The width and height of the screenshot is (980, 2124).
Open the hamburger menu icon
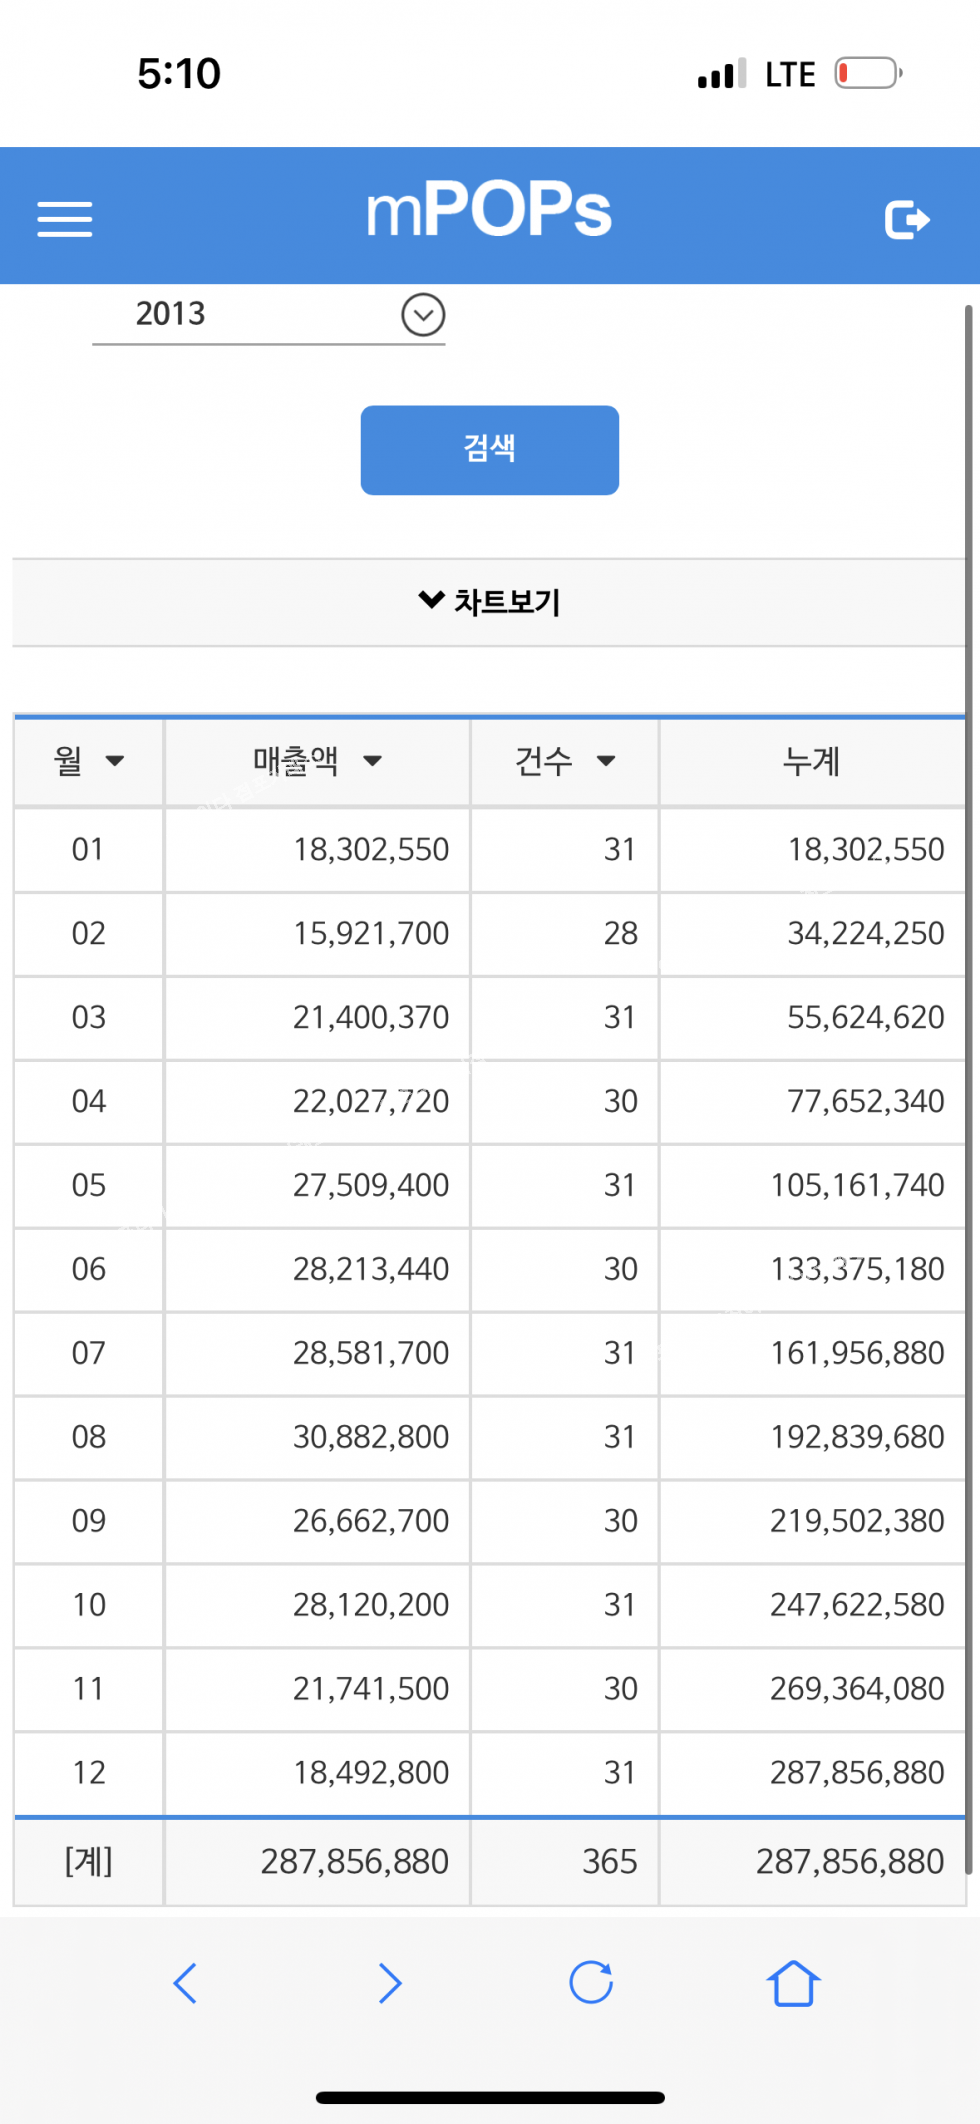pyautogui.click(x=65, y=219)
